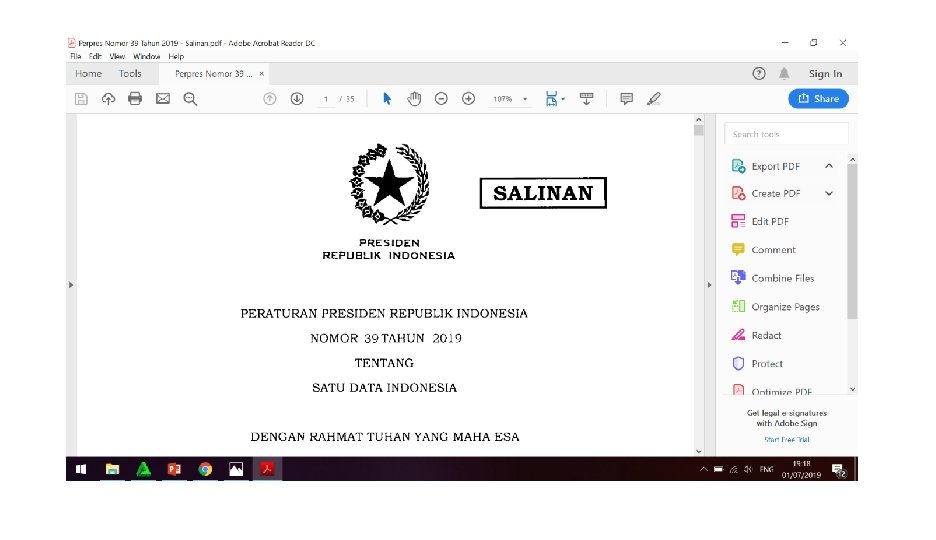
Task: Zoom out with minus icon
Action: click(x=441, y=99)
